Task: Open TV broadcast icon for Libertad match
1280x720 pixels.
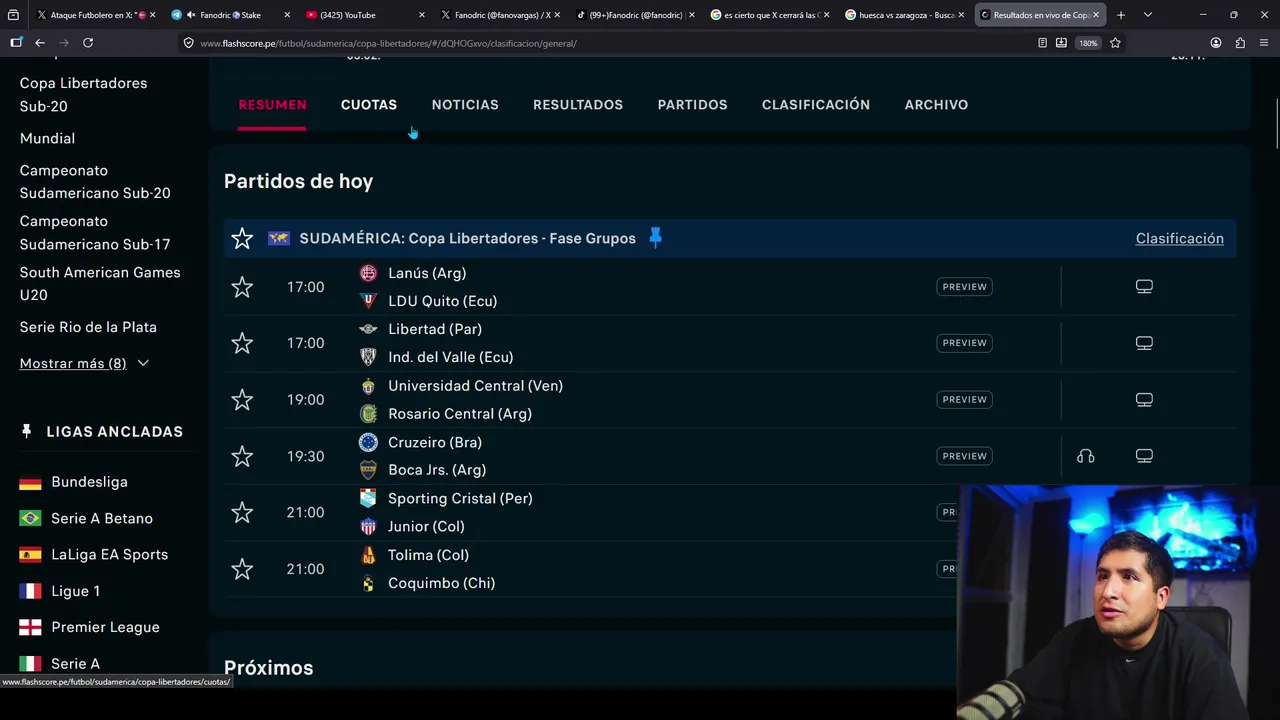Action: point(1144,343)
